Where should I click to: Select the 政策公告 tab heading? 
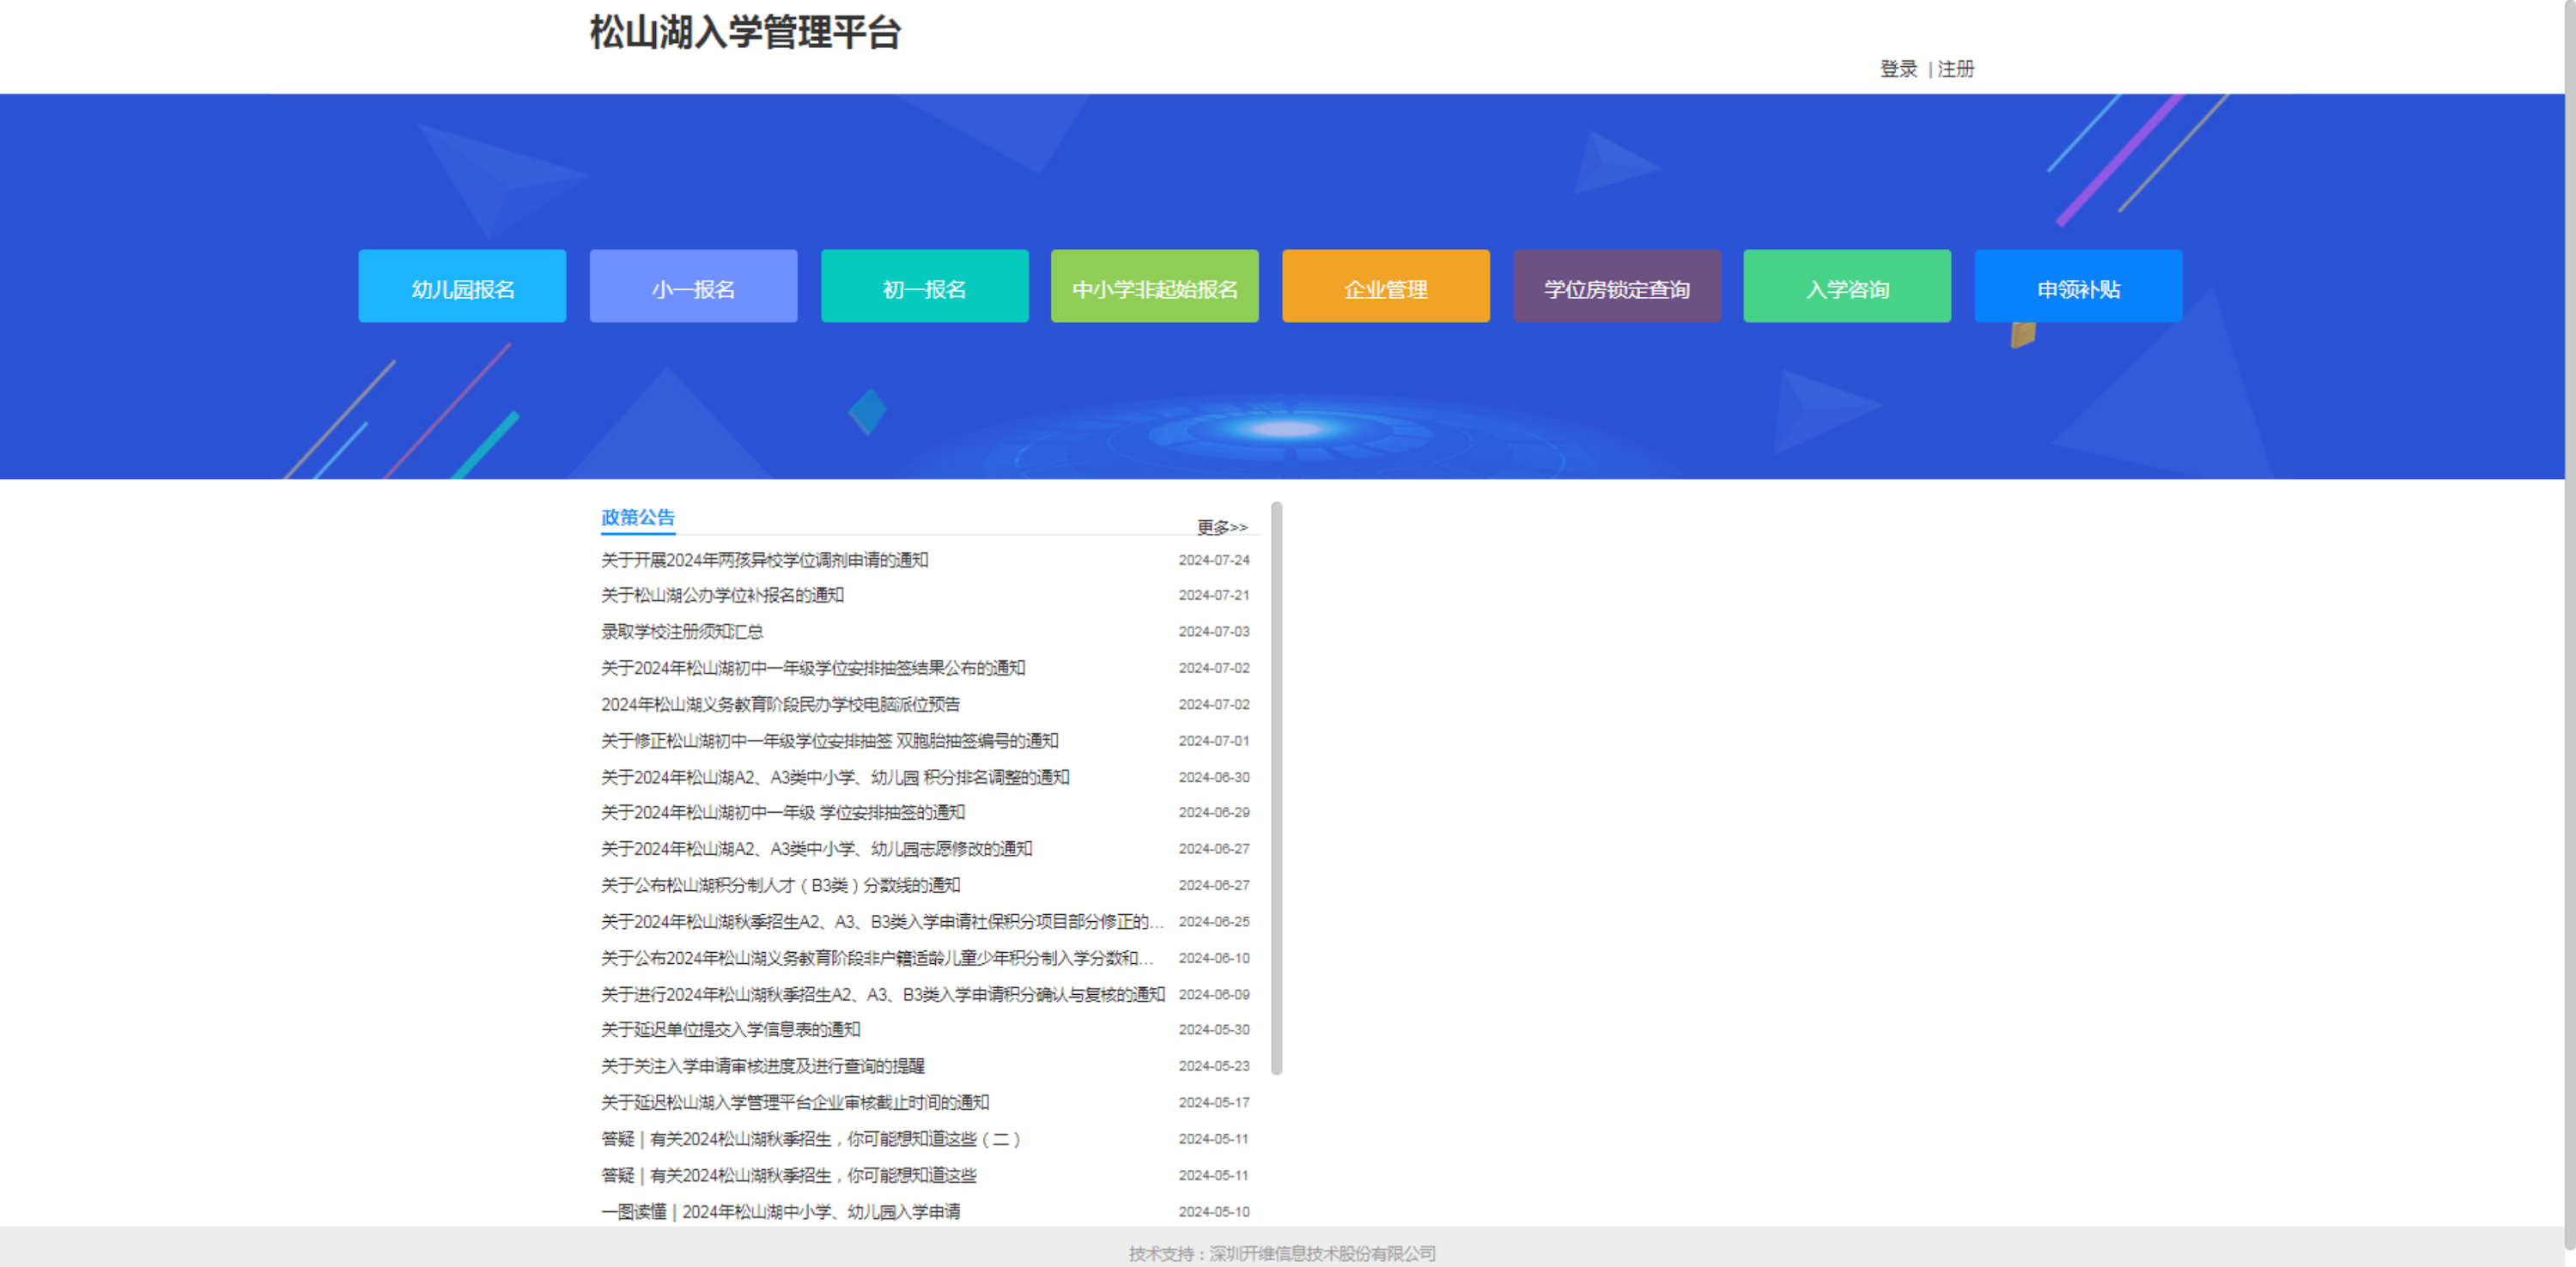tap(637, 517)
